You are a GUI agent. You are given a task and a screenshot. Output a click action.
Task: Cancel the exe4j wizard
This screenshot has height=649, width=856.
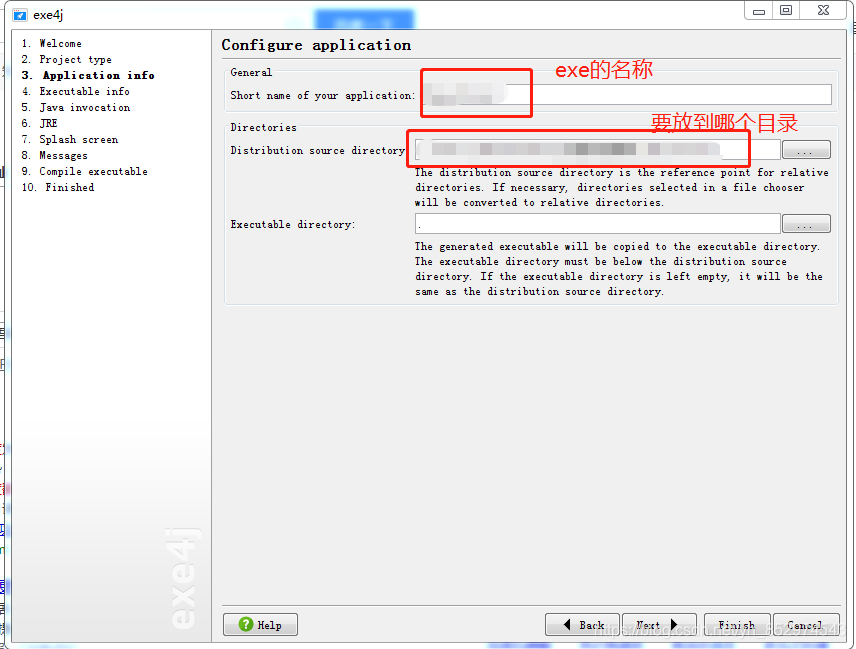point(806,624)
